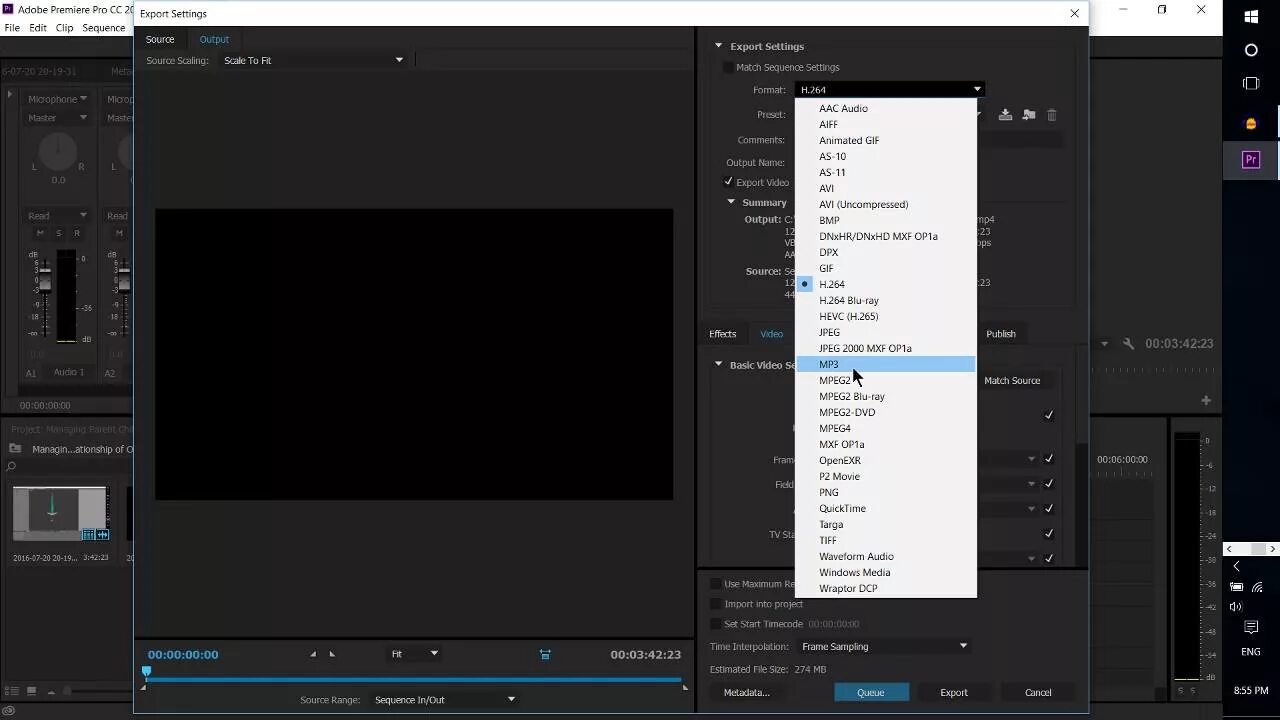Image resolution: width=1280 pixels, height=720 pixels.
Task: Choose HEVC (H.265) format option
Action: (886, 316)
